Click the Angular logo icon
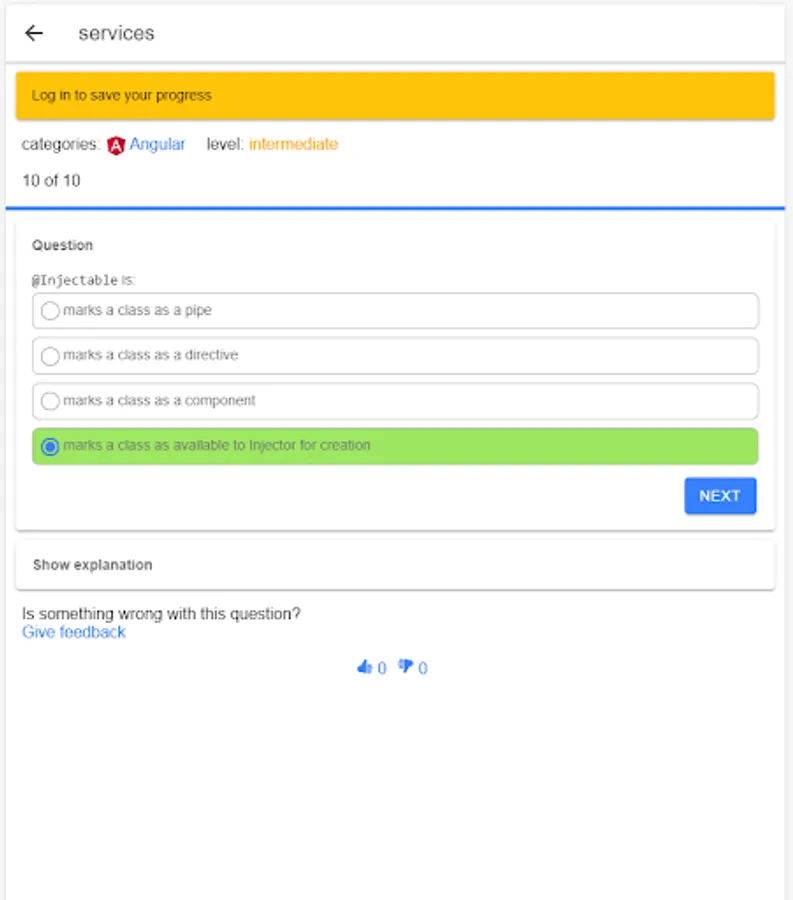This screenshot has width=793, height=900. 116,145
